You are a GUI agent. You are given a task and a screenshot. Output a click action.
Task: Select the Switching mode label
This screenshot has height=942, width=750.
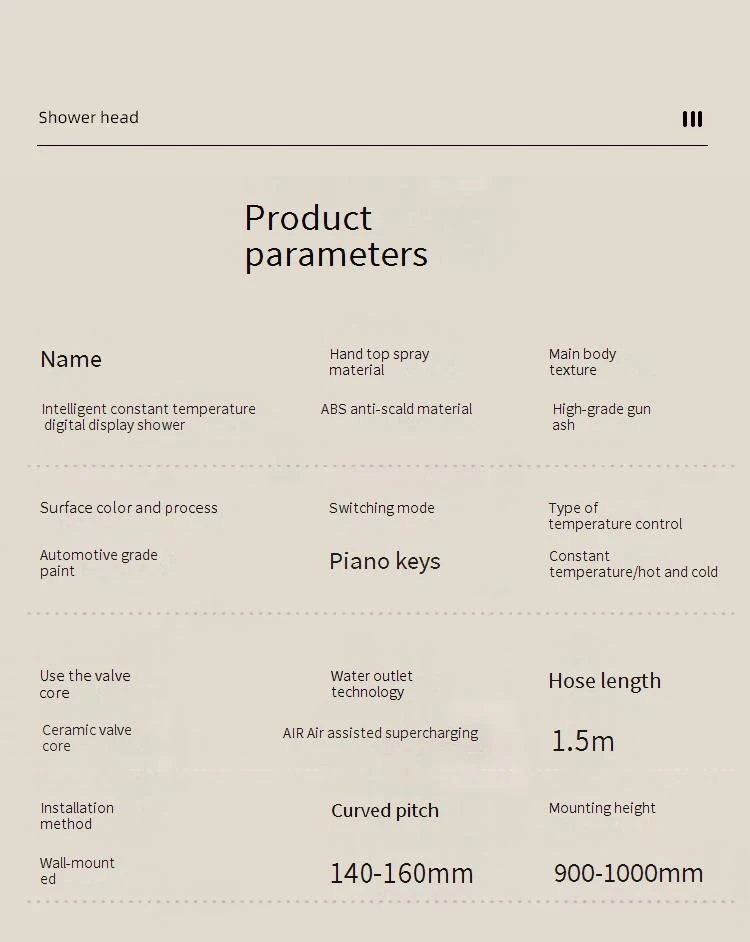click(x=382, y=508)
